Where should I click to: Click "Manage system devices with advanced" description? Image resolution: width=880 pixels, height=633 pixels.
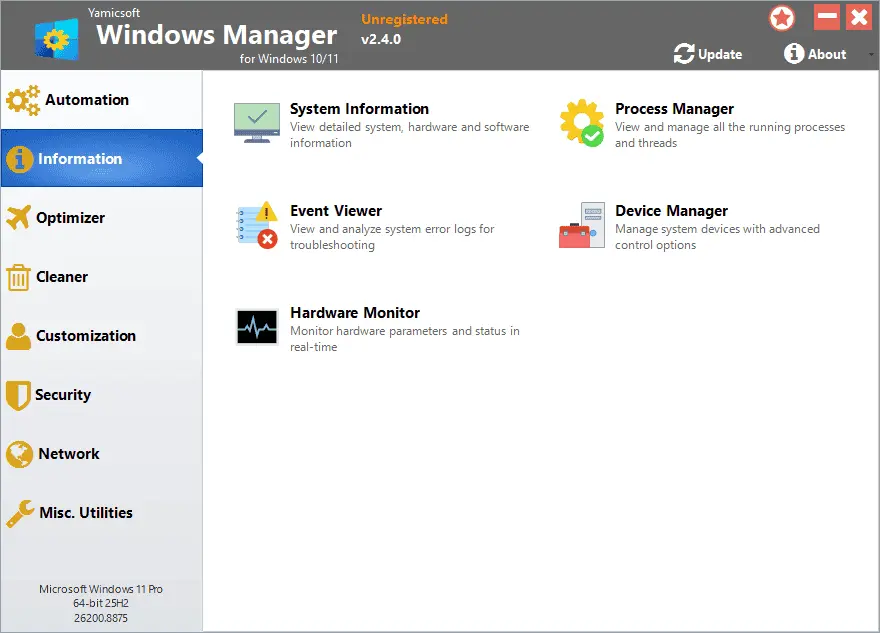[x=717, y=230]
